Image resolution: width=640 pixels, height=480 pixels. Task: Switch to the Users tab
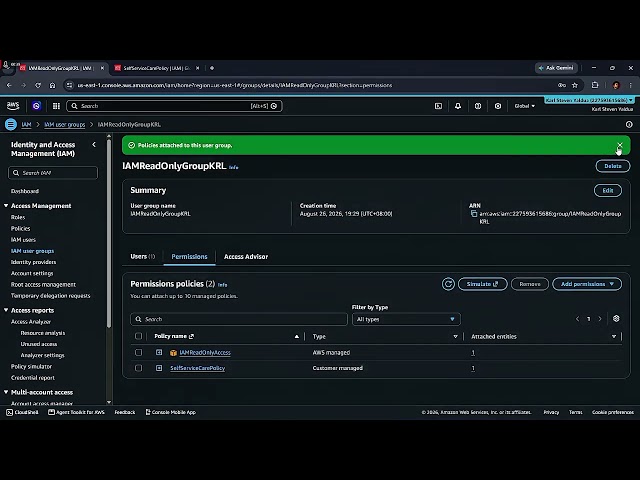coord(142,257)
